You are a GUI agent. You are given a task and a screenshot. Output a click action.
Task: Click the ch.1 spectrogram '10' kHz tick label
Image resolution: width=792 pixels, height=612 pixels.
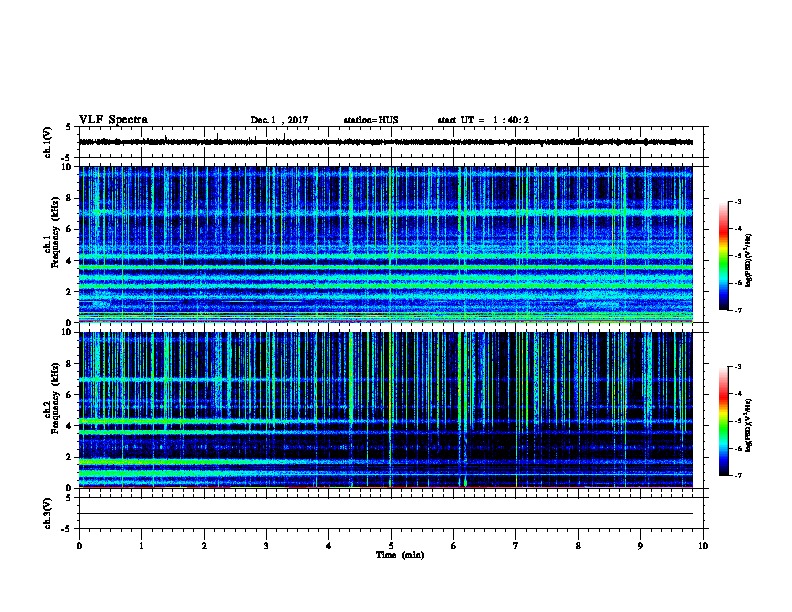click(x=68, y=167)
